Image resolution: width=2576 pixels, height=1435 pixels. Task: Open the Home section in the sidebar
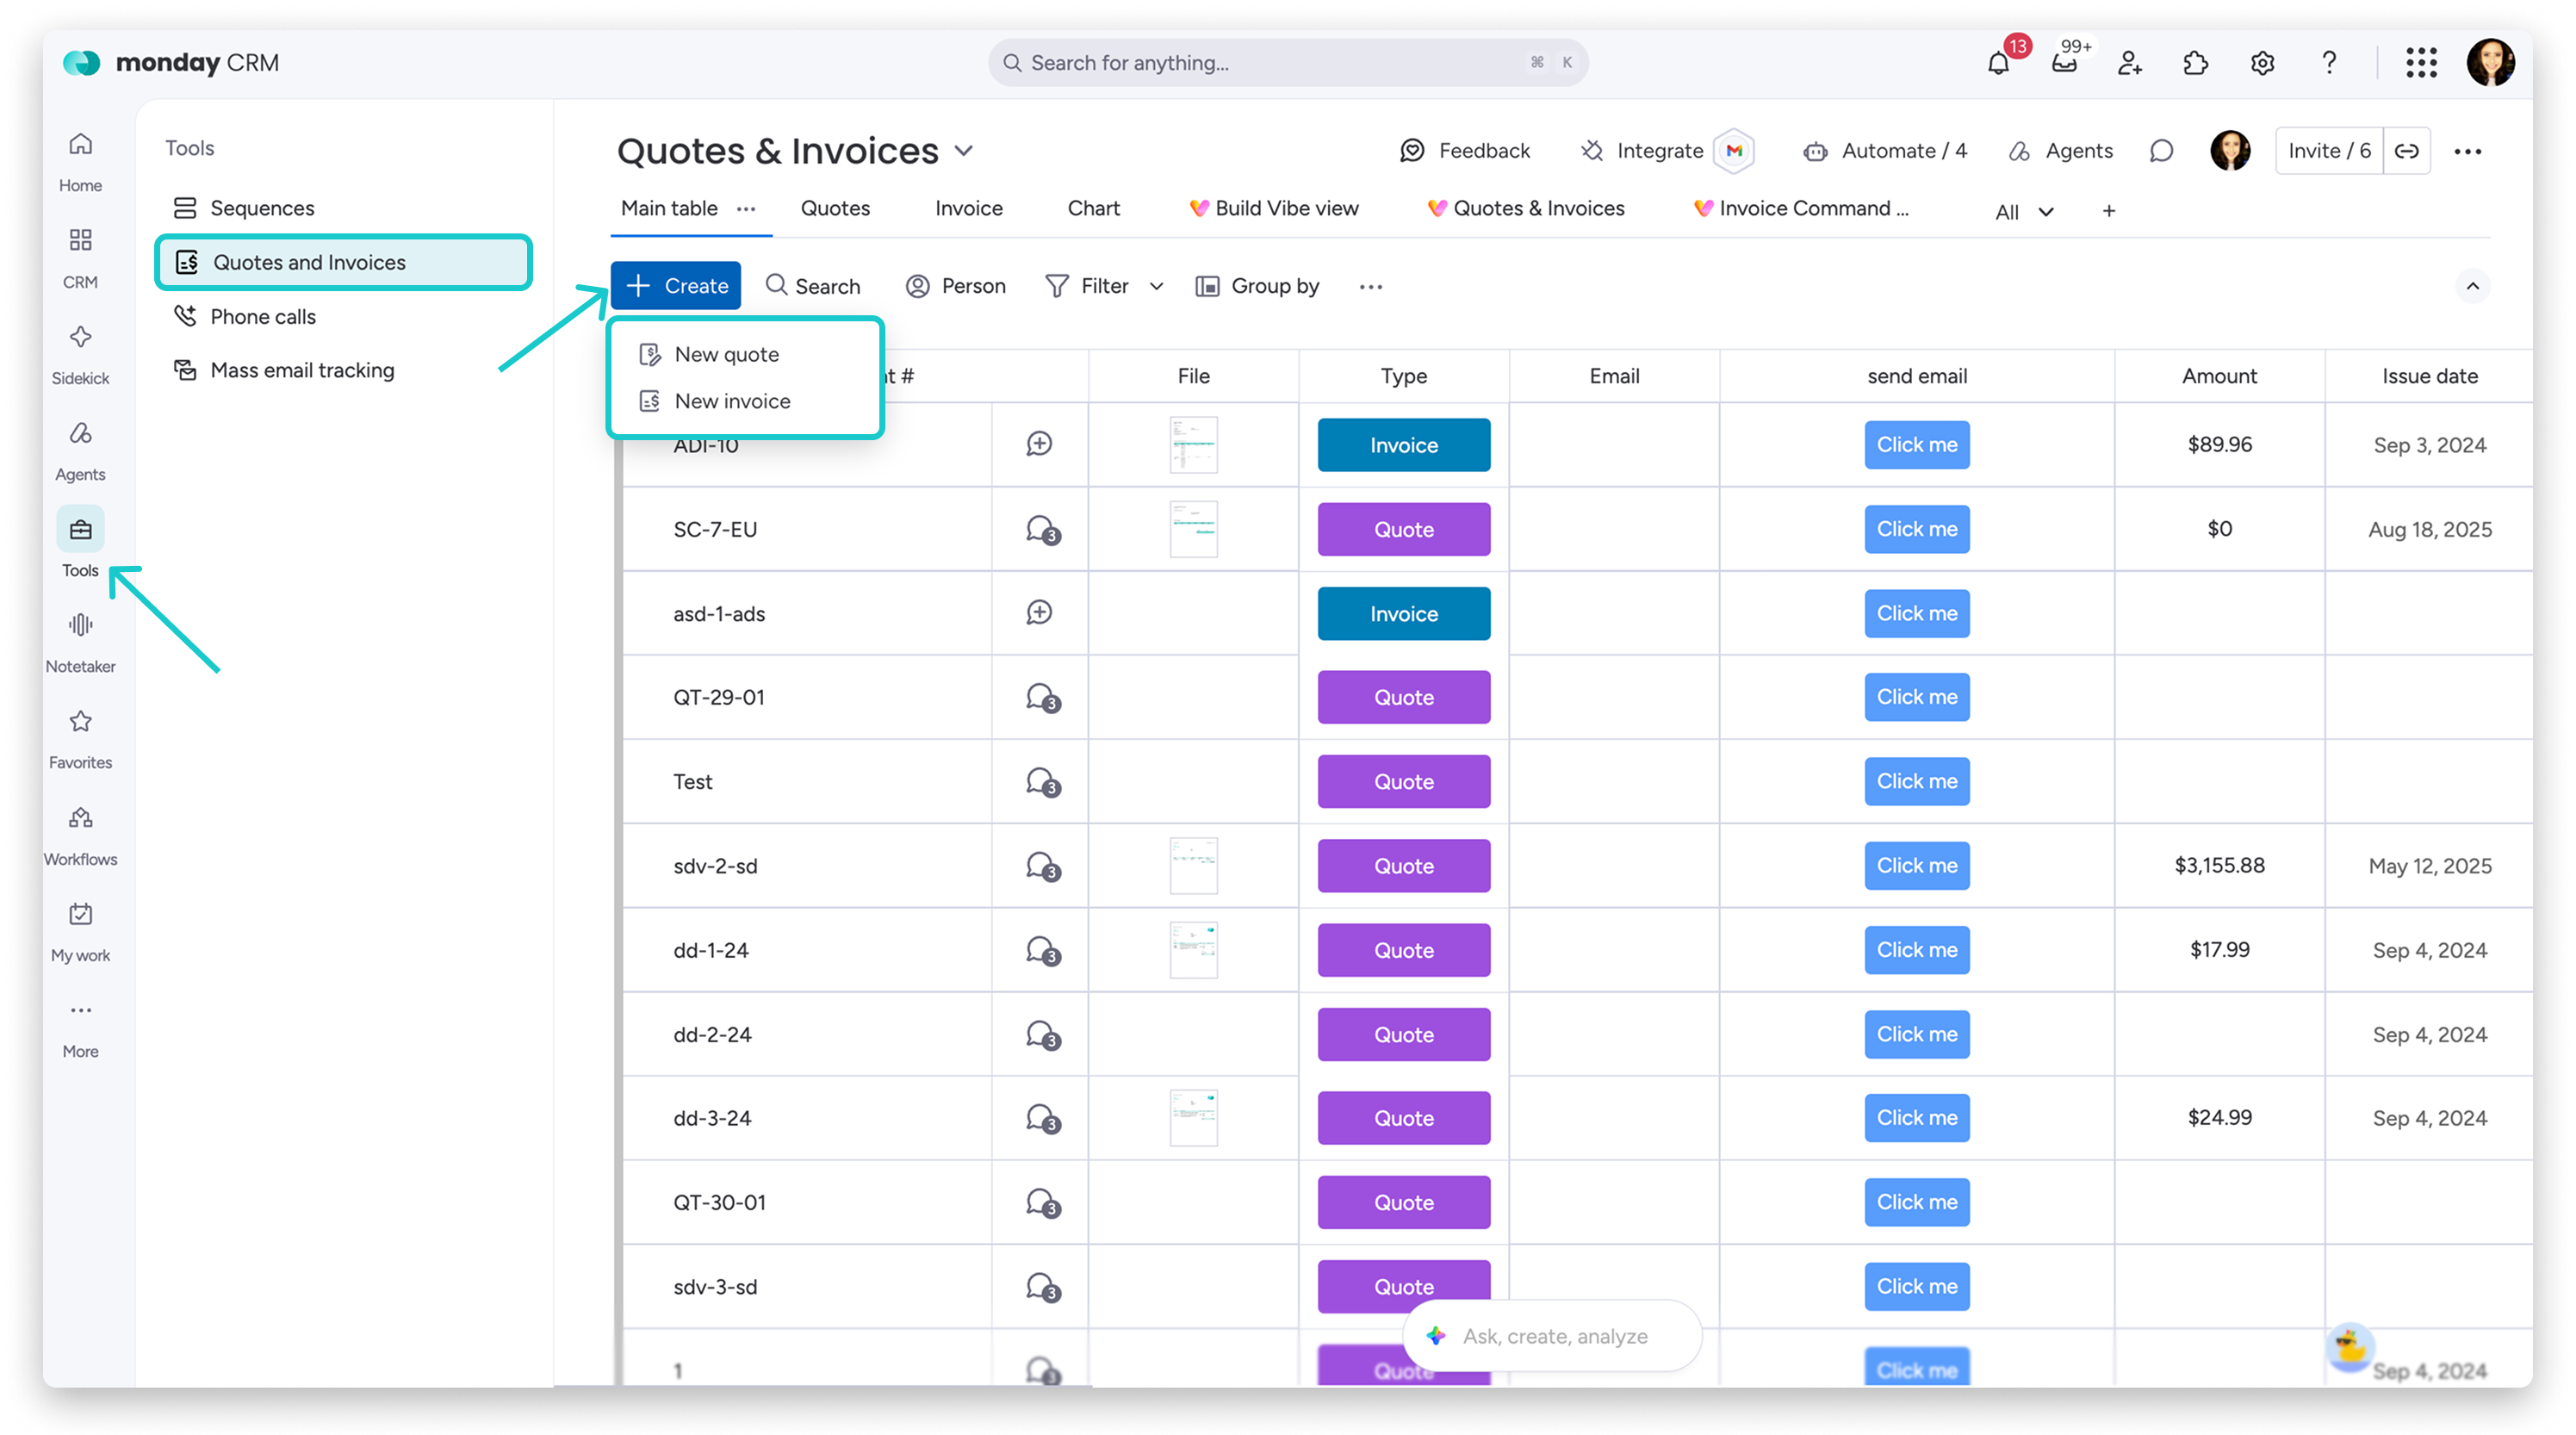(x=80, y=161)
